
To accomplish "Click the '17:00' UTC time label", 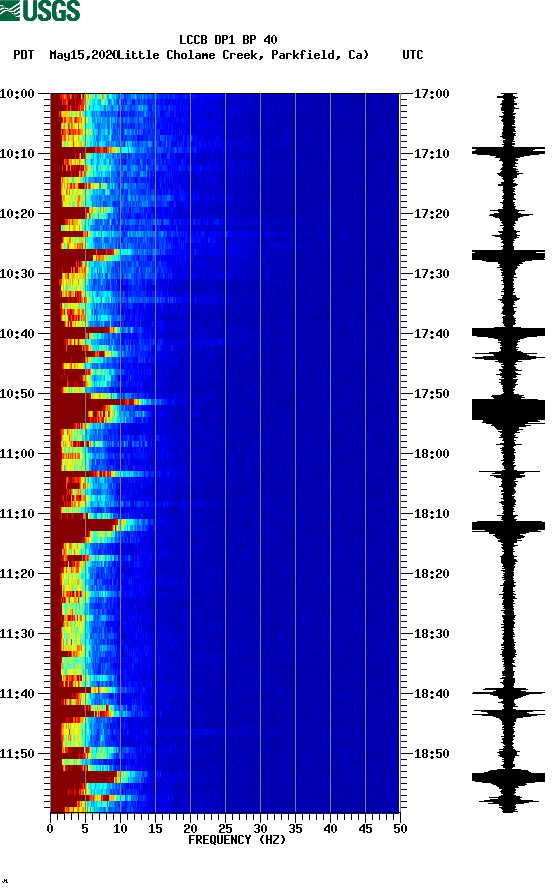I will click(x=431, y=94).
